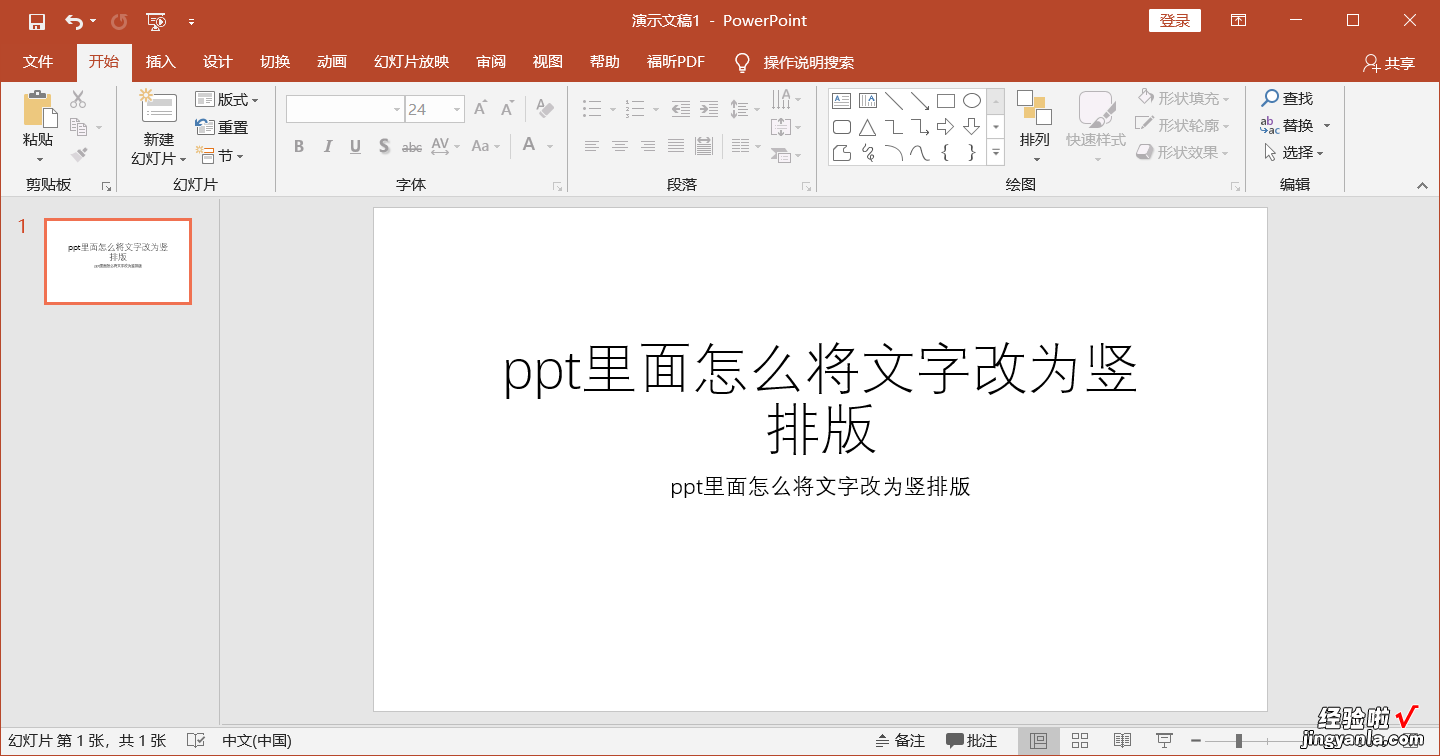Justify the paragraph text
The image size is (1440, 756).
pos(676,146)
